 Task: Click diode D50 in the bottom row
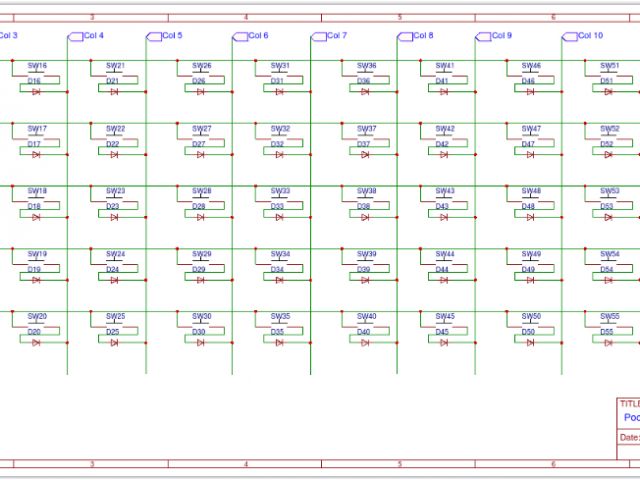530,342
